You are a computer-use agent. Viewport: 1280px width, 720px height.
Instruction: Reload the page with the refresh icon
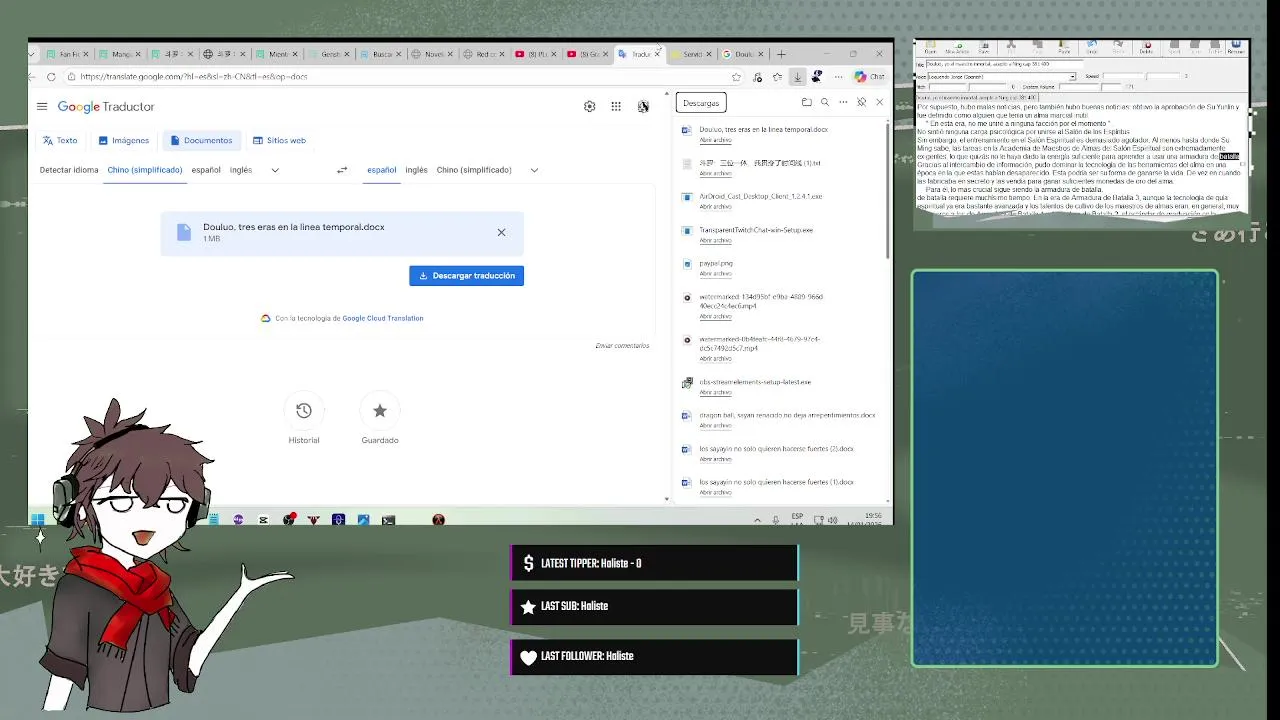51,76
